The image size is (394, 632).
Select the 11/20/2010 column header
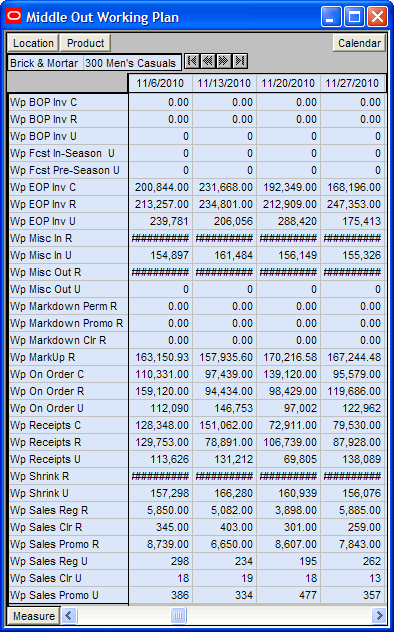(288, 83)
